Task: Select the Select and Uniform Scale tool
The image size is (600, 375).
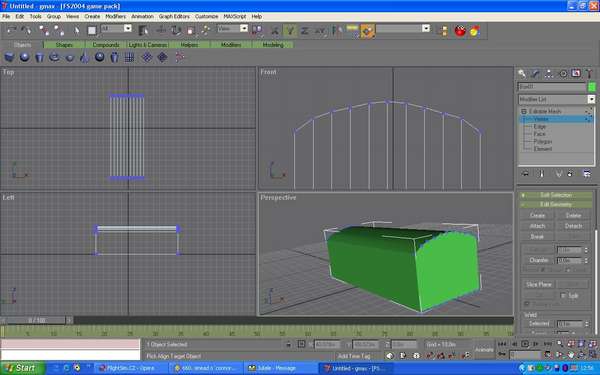Action: (191, 30)
